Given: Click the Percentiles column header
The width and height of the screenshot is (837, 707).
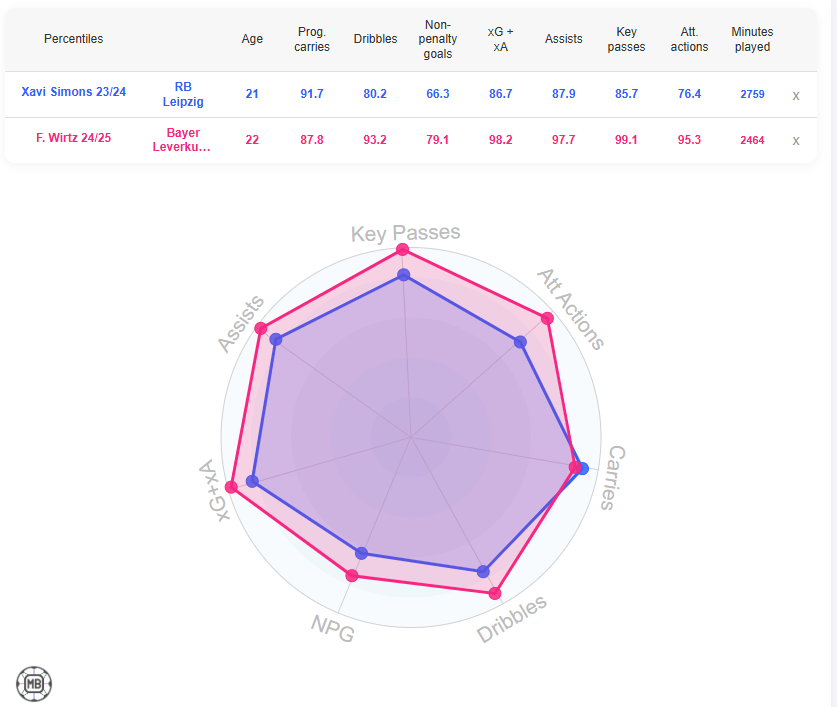Looking at the screenshot, I should (74, 39).
